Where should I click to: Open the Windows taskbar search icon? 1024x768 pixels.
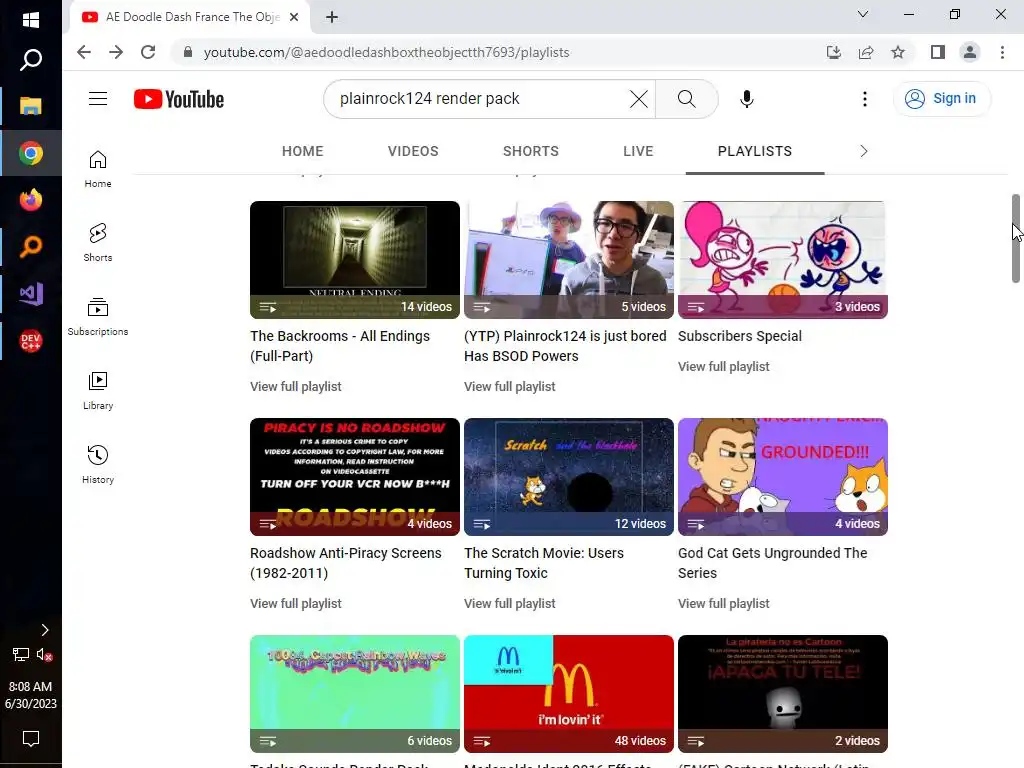click(31, 60)
